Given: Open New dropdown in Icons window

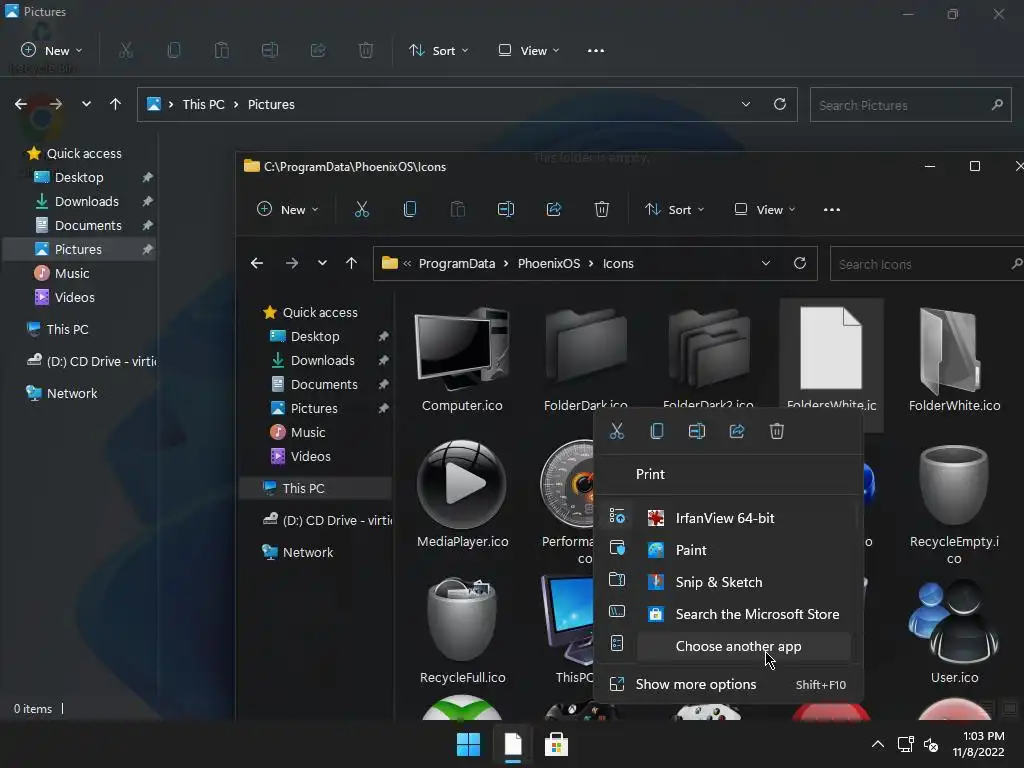Looking at the screenshot, I should point(287,210).
